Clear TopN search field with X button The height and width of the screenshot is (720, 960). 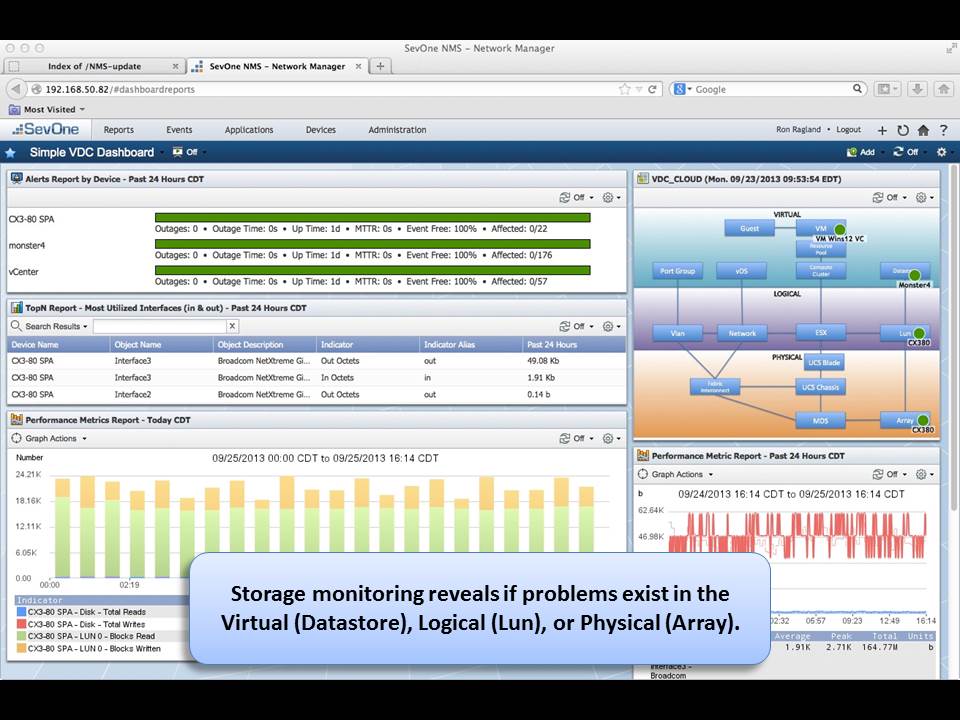[231, 326]
